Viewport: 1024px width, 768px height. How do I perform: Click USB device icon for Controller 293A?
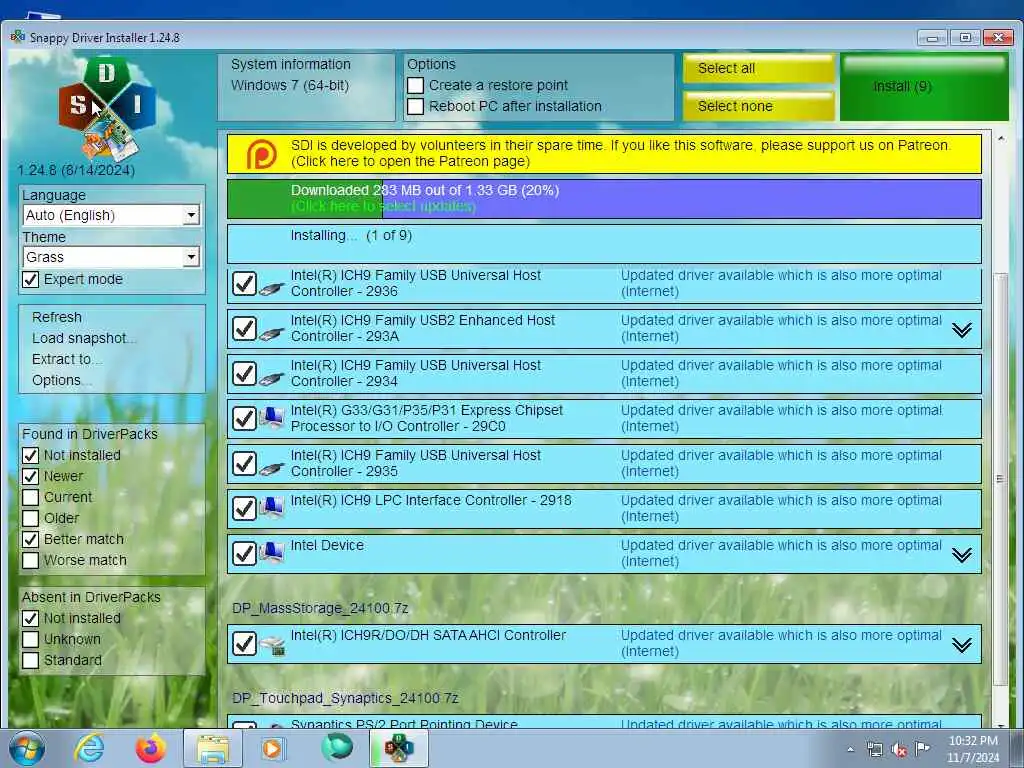point(271,333)
